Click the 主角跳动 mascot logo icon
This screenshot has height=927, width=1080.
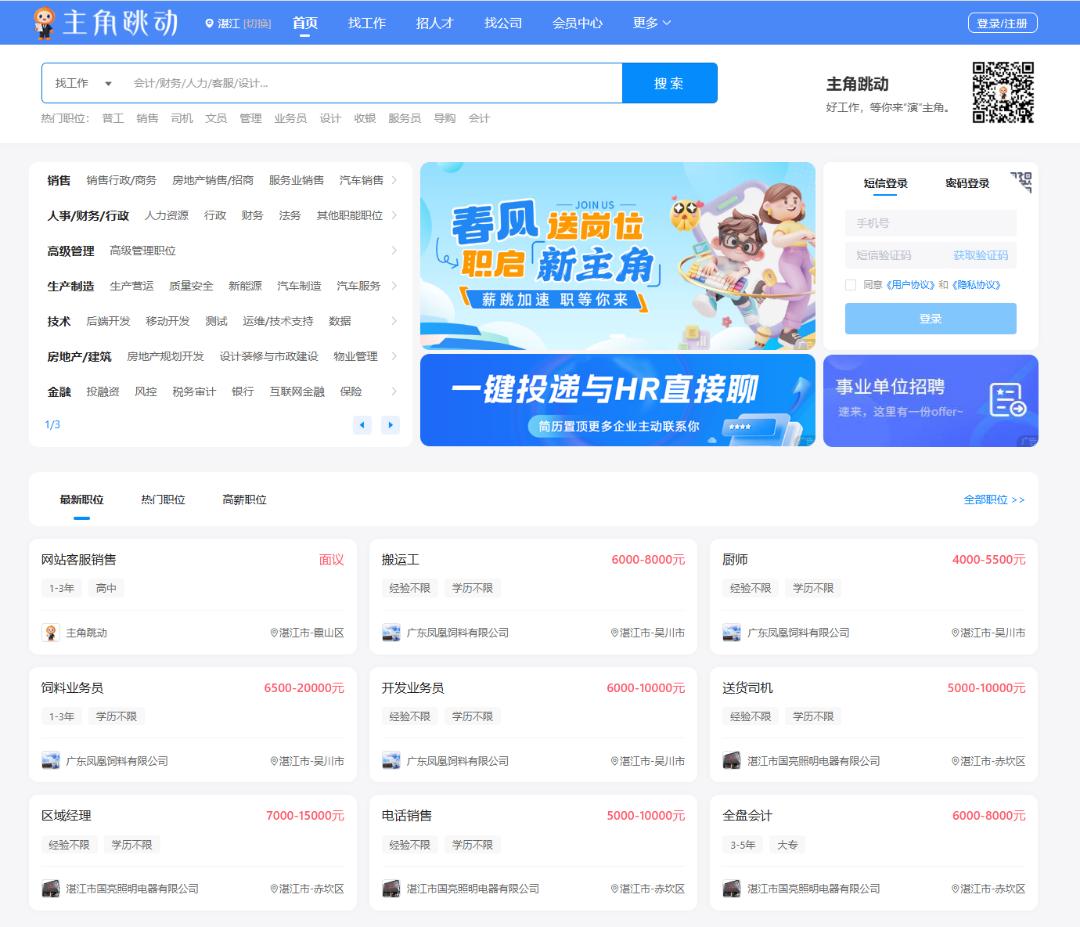[x=44, y=23]
